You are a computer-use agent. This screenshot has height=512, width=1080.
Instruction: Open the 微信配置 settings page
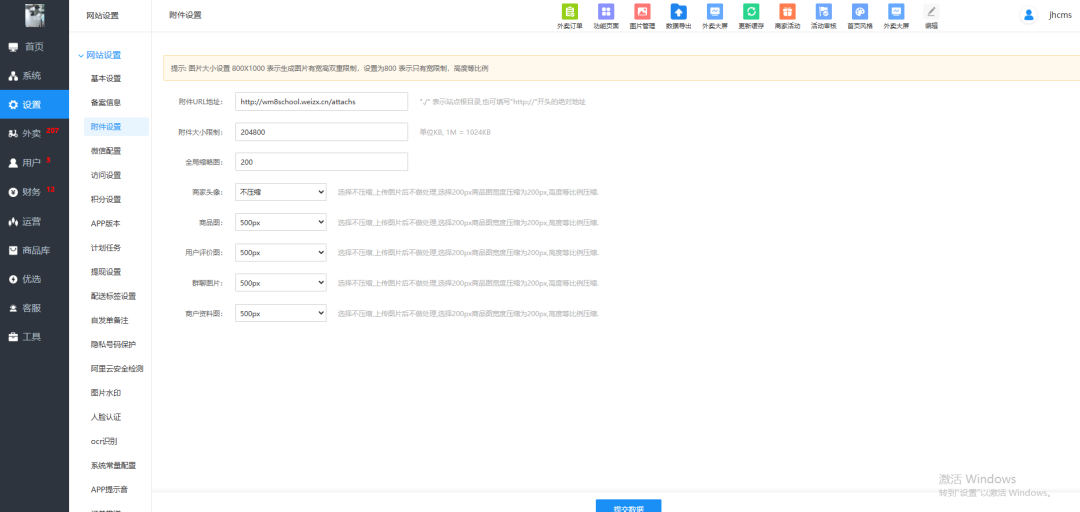coord(106,151)
